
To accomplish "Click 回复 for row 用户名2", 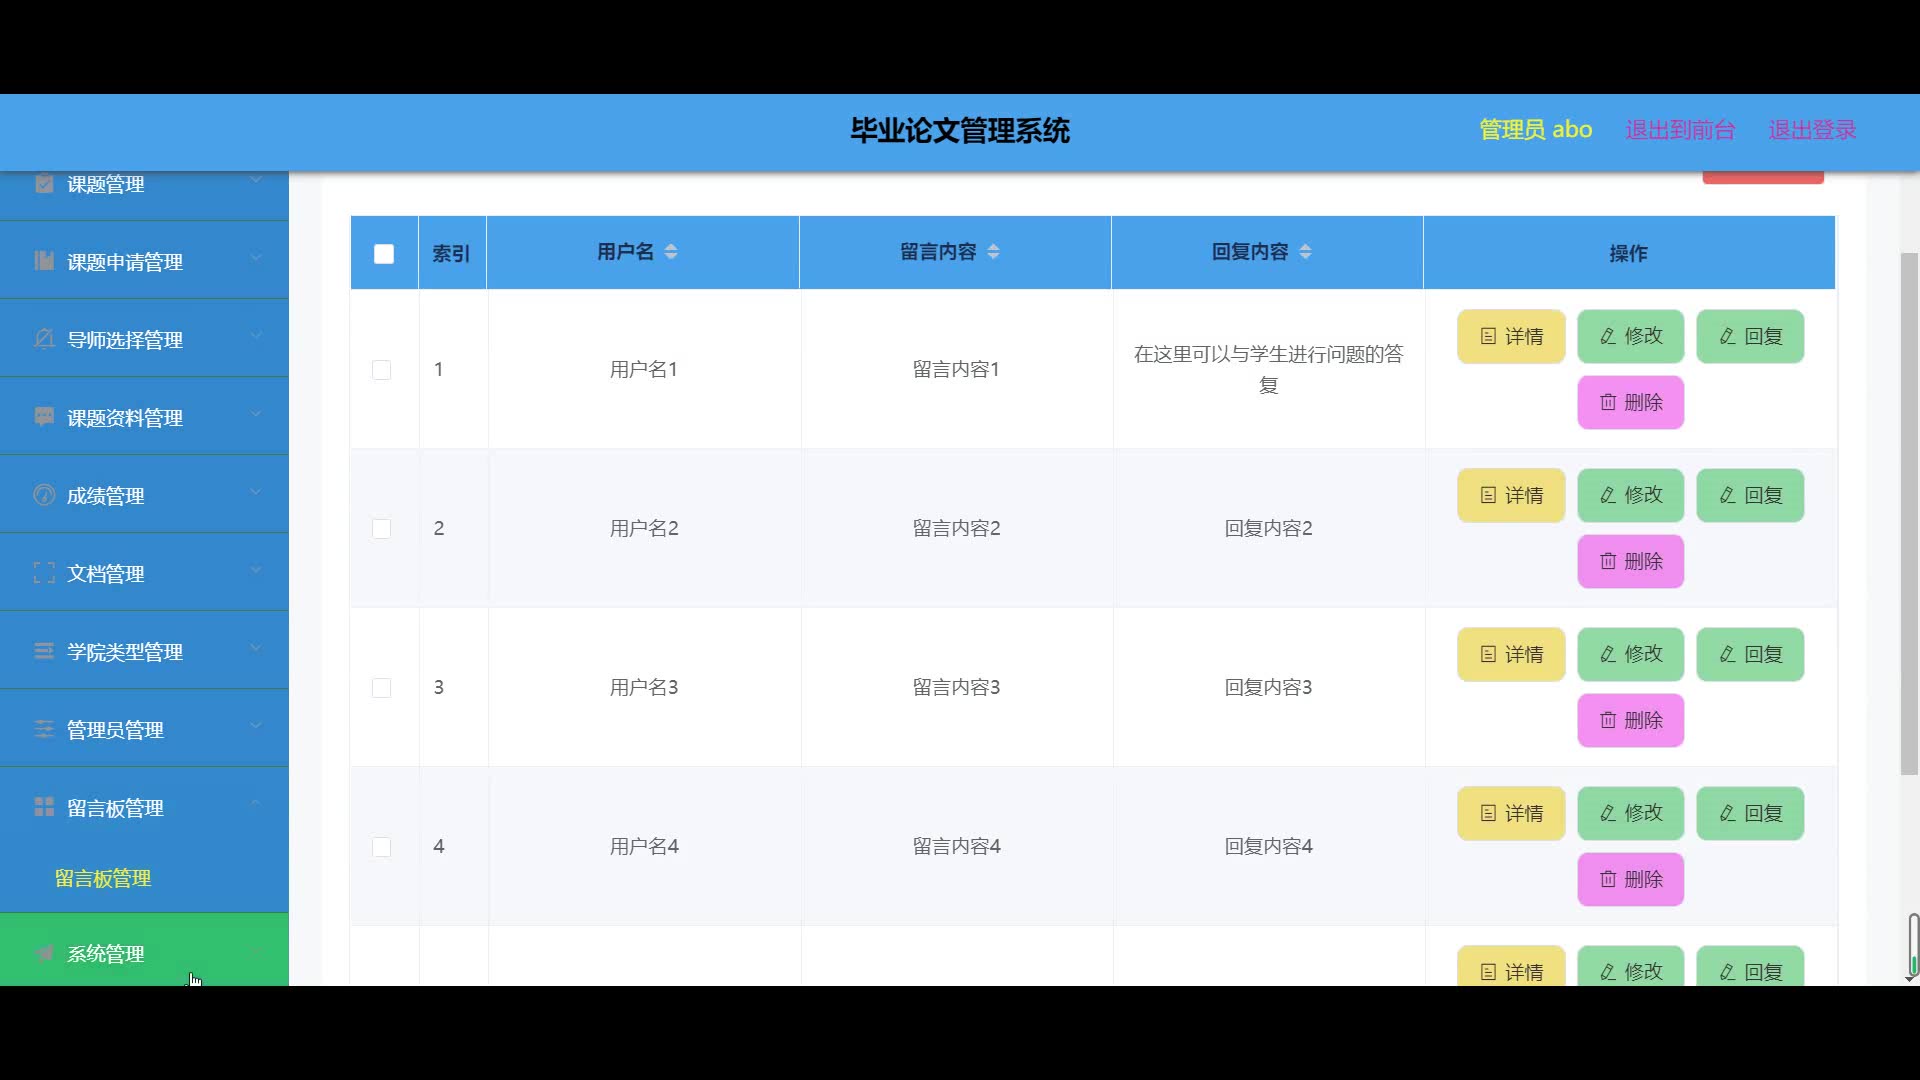I will coord(1750,495).
